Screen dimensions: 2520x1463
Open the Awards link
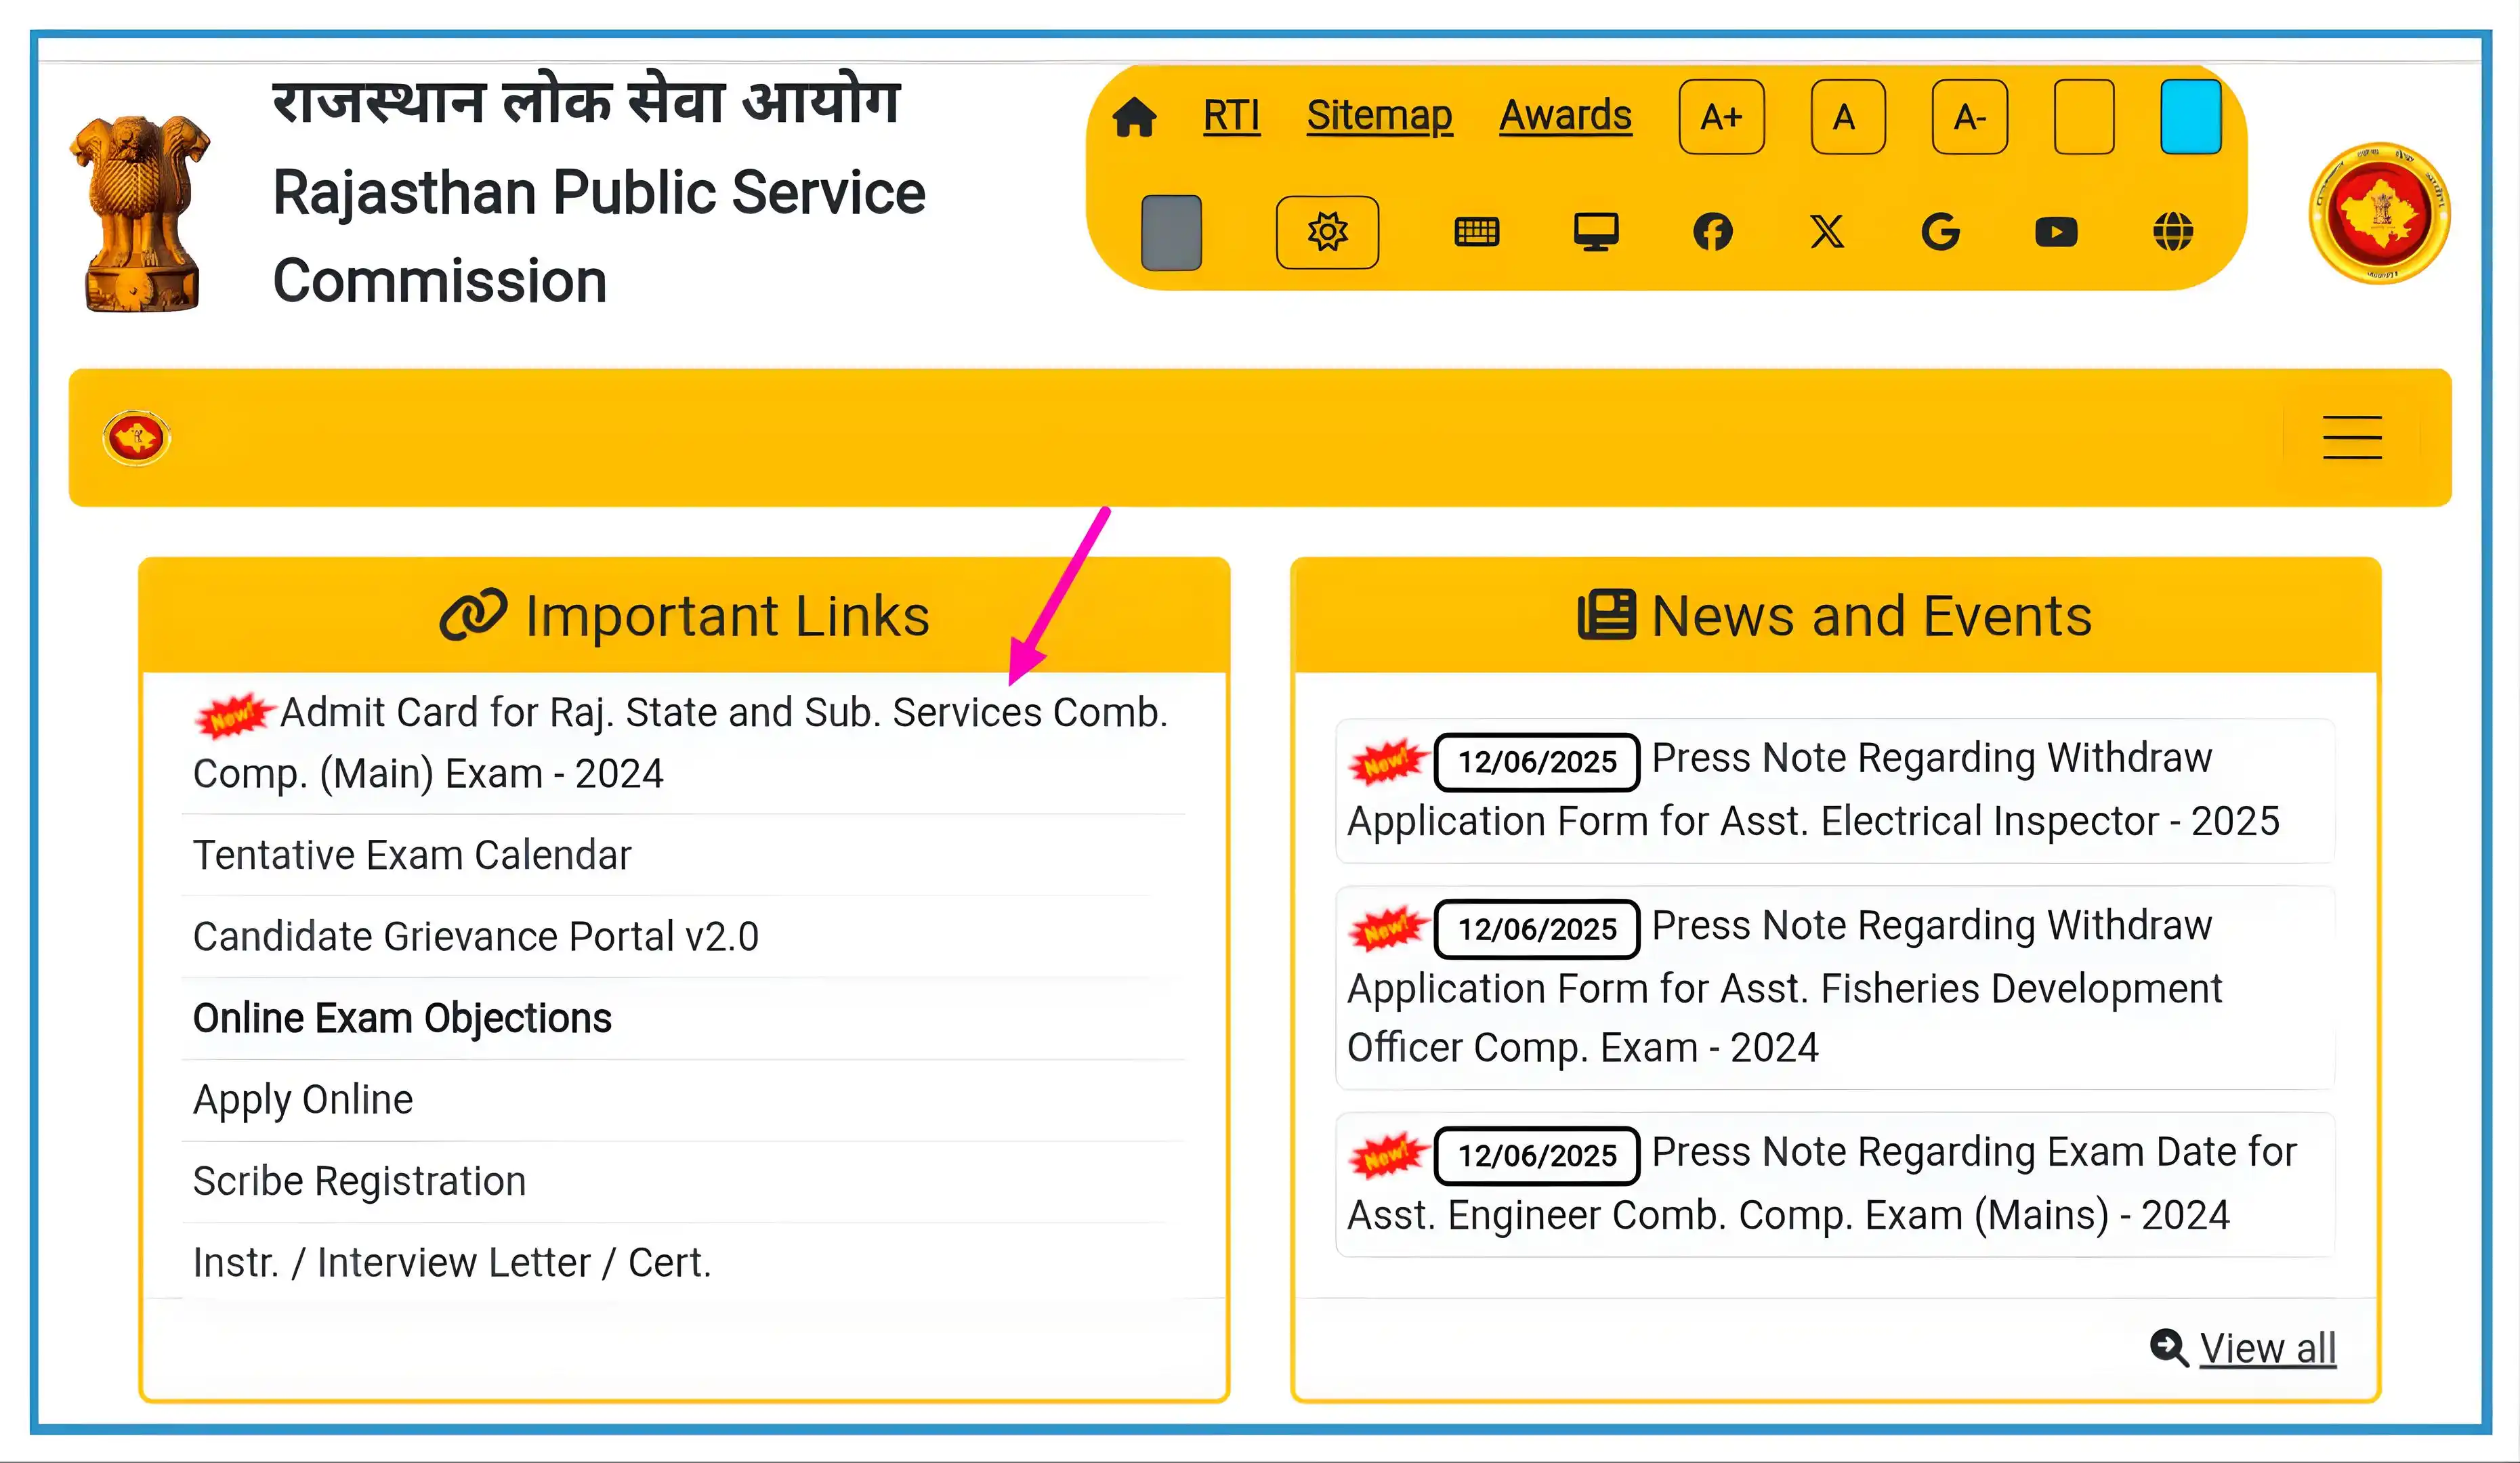click(x=1565, y=116)
